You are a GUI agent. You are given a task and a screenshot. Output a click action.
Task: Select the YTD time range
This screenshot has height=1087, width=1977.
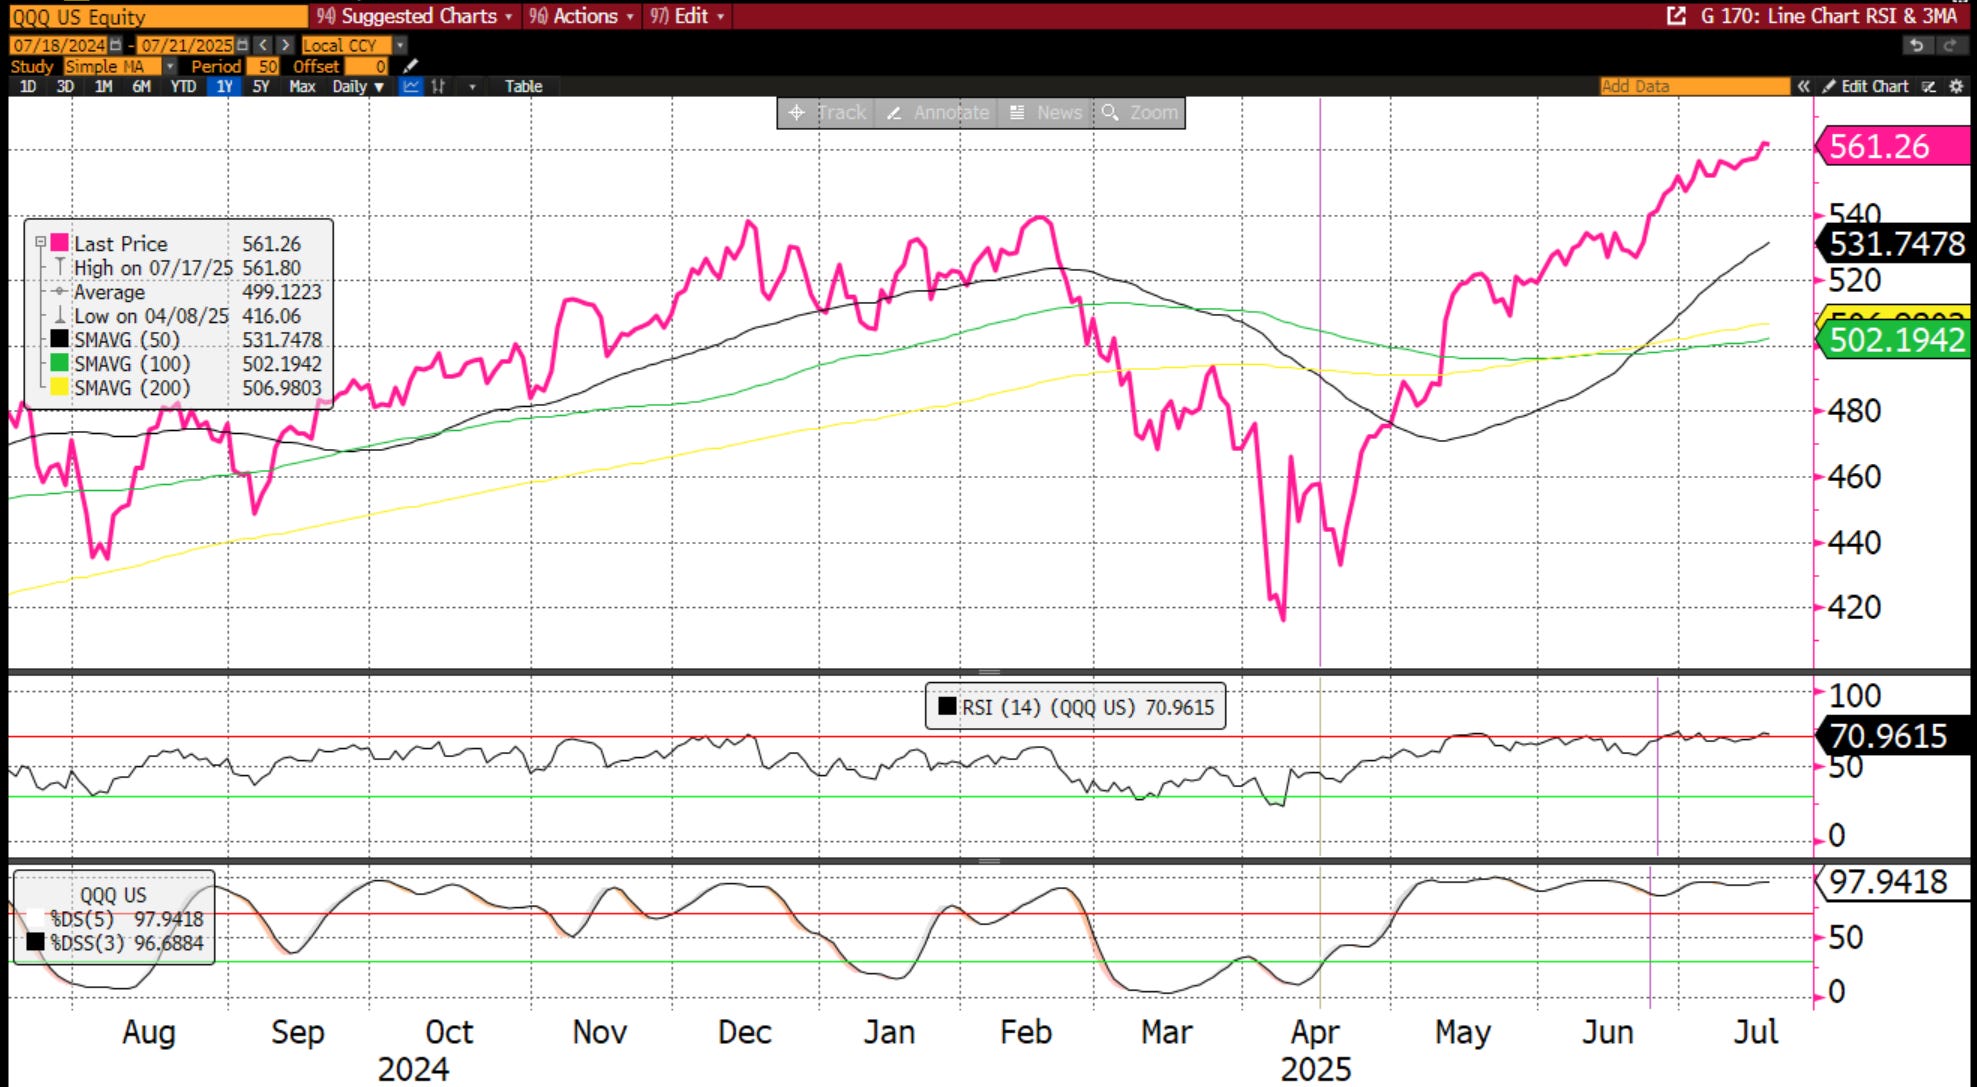(x=183, y=87)
